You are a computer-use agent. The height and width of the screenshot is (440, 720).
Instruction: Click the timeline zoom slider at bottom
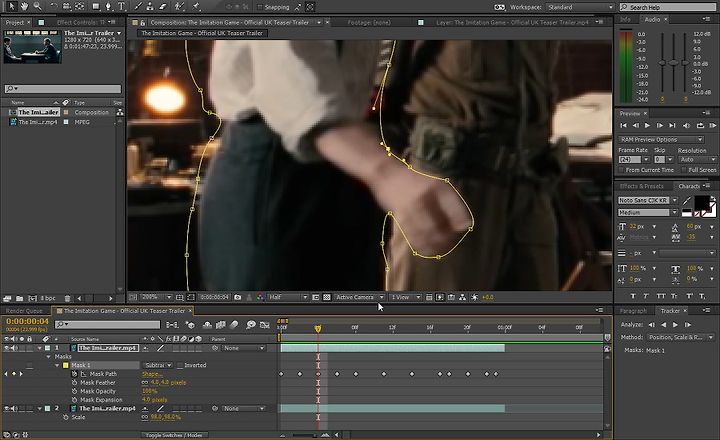(304, 435)
